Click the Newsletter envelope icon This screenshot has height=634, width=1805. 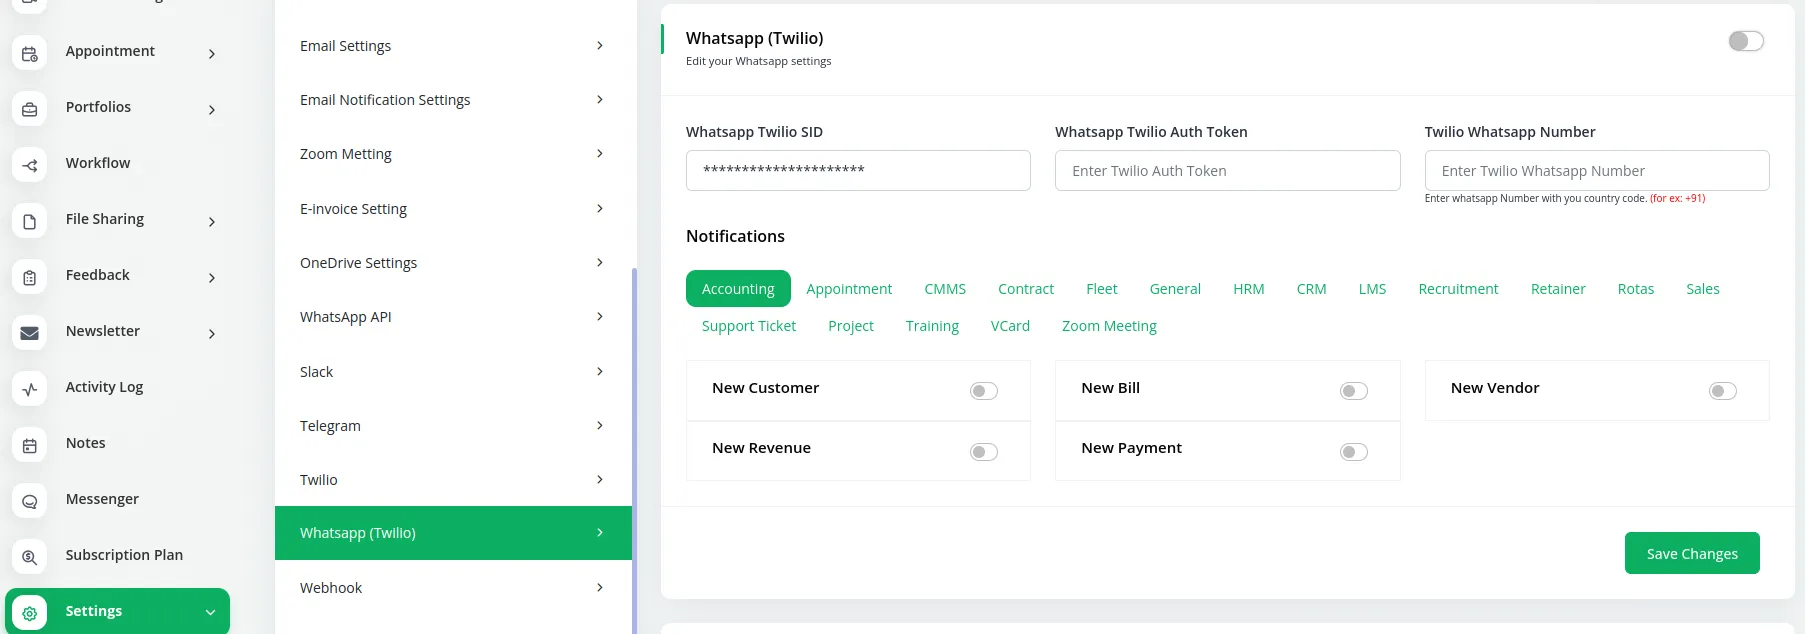point(30,333)
